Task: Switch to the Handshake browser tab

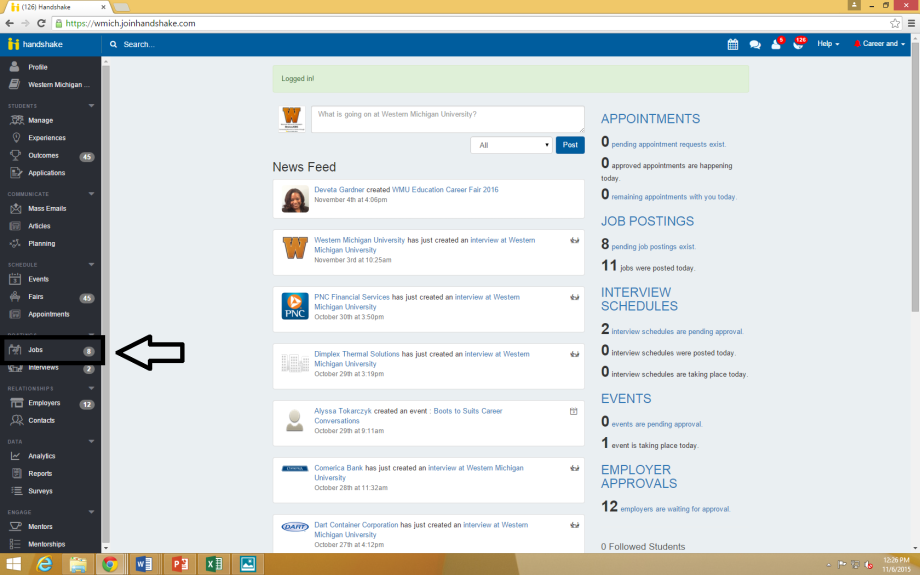Action: pyautogui.click(x=59, y=7)
